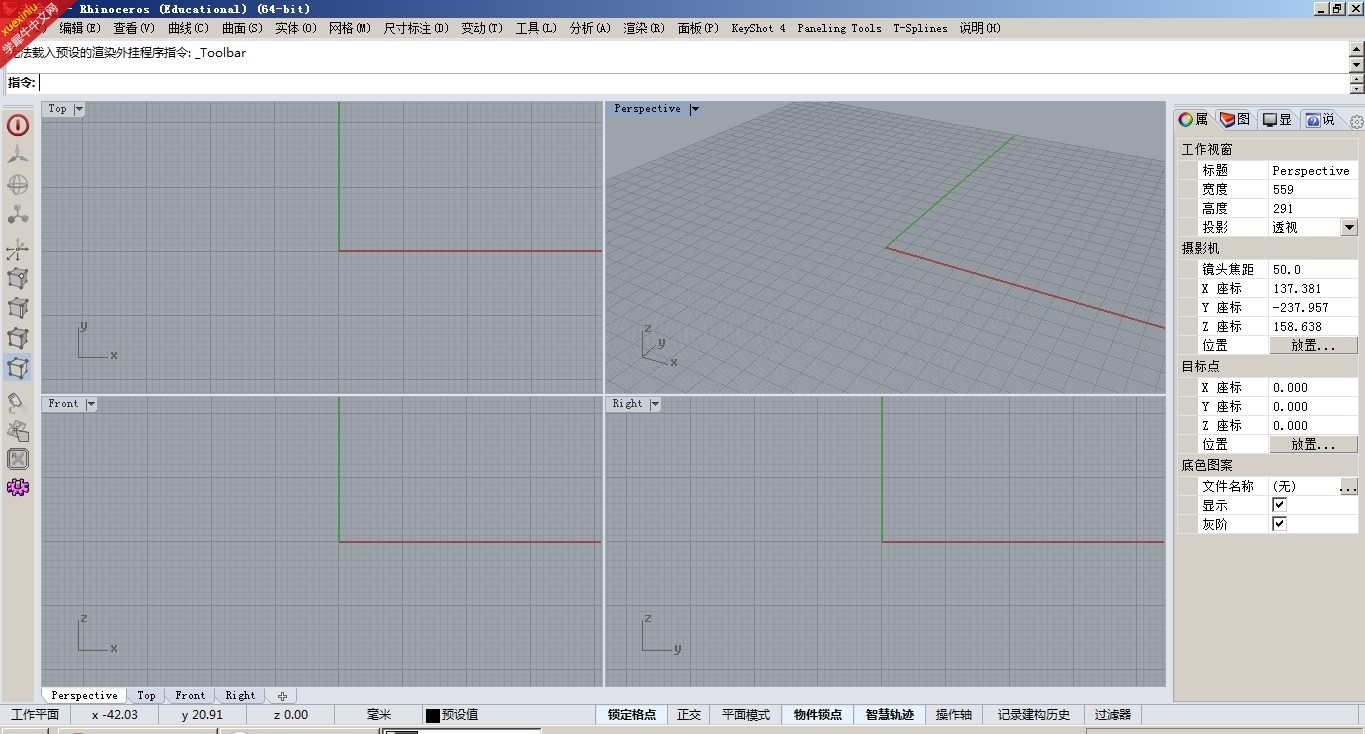The image size is (1365, 734).
Task: Open the 分析(A) menu
Action: tap(590, 28)
